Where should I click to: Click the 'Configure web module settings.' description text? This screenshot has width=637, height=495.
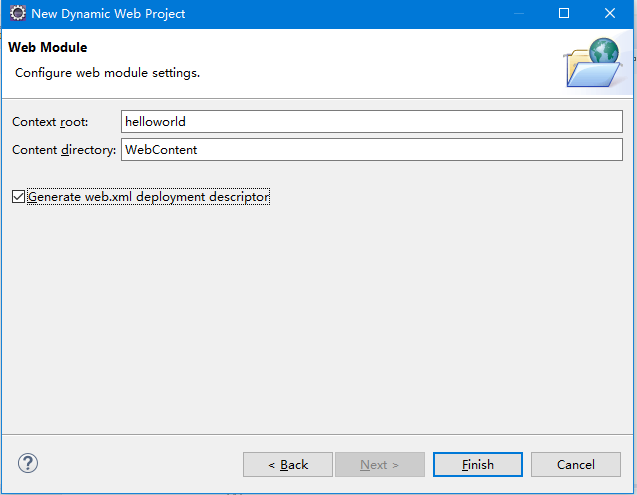tap(108, 73)
